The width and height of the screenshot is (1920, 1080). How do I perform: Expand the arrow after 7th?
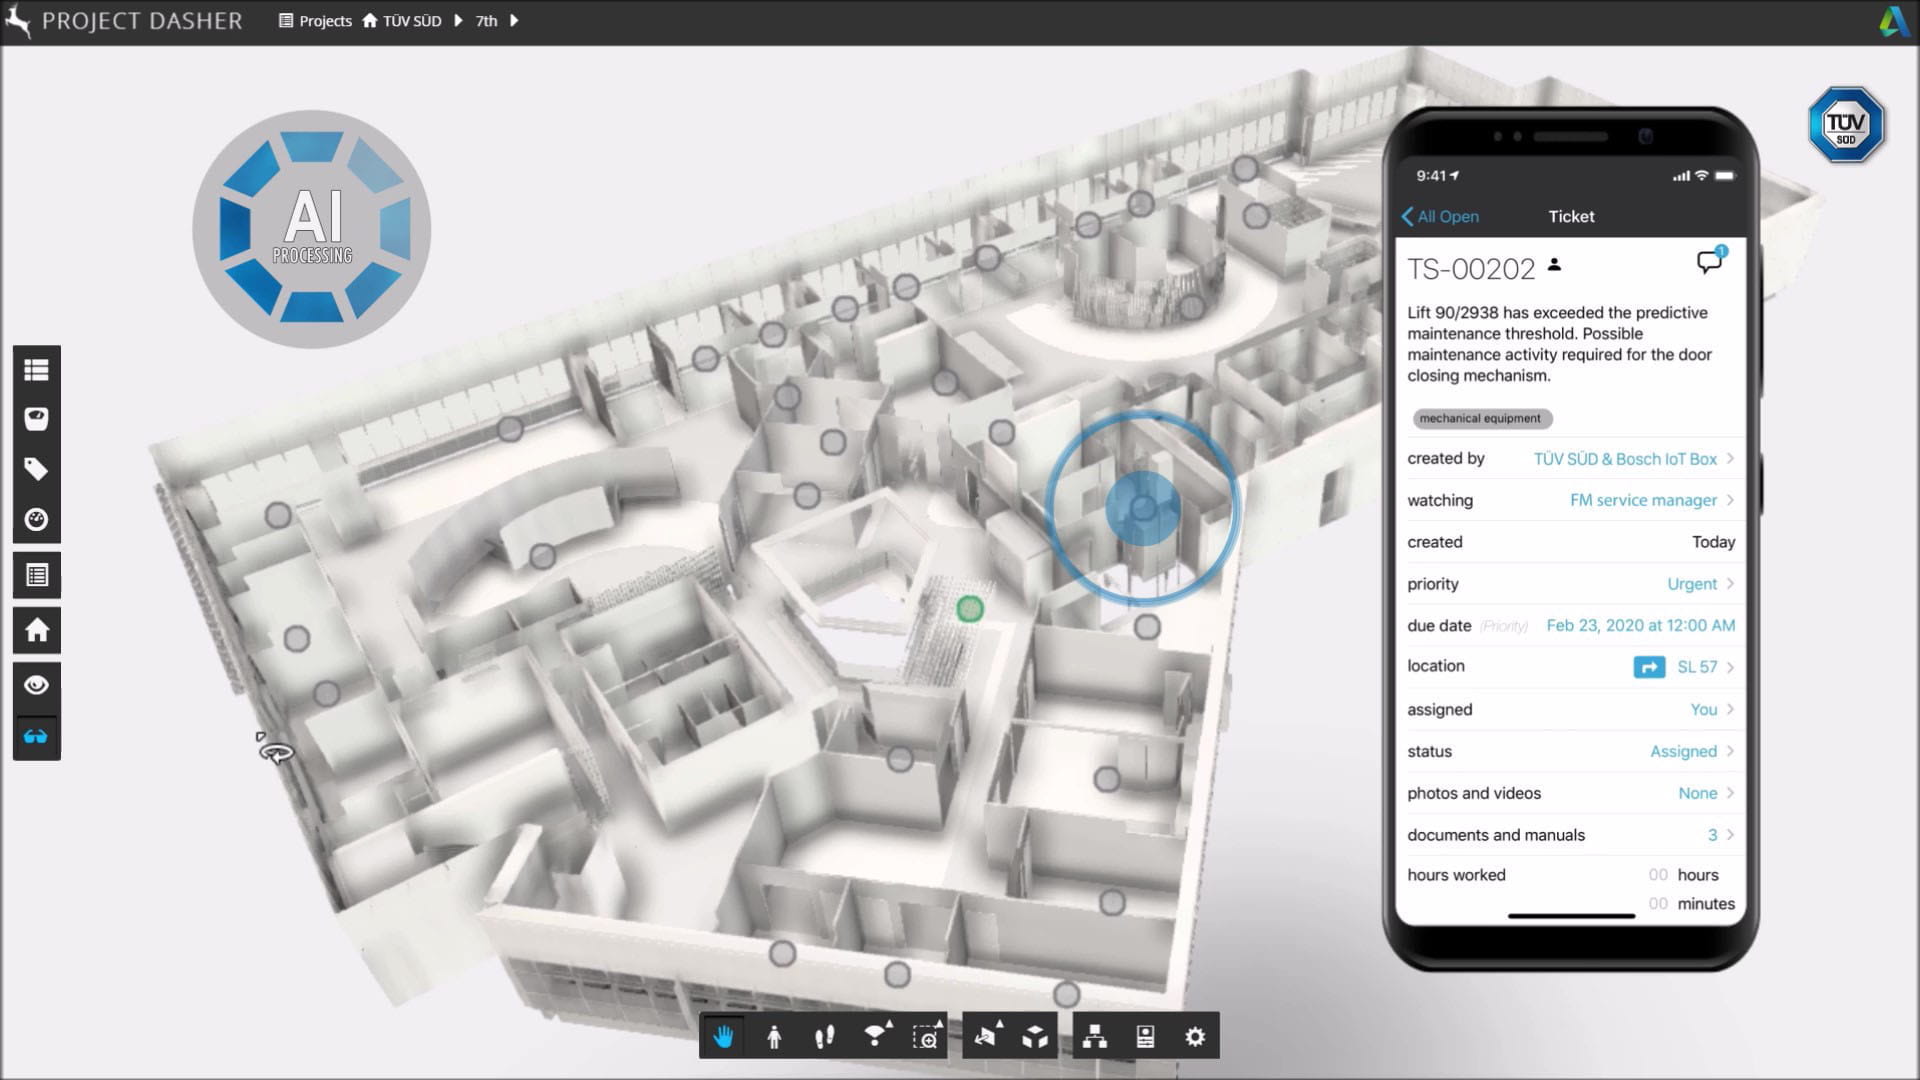(x=514, y=21)
